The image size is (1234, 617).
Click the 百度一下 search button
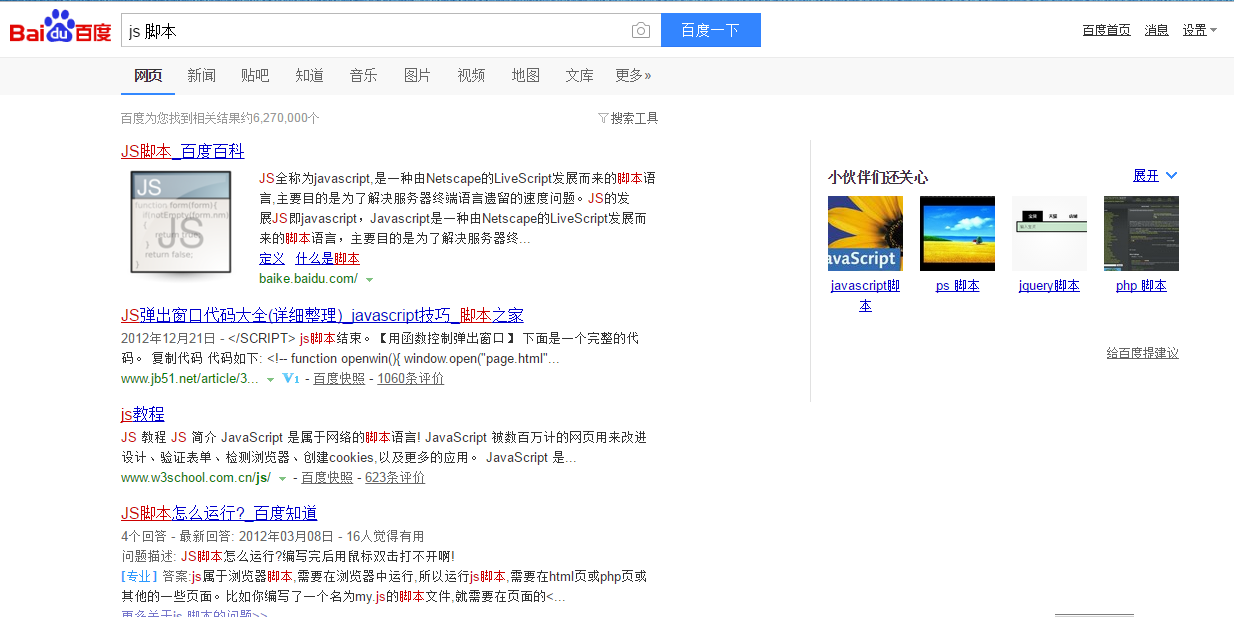pos(711,30)
